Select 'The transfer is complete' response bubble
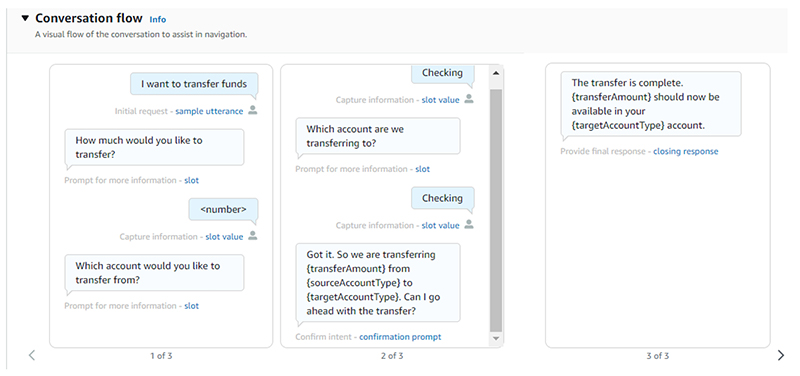The image size is (800, 376). [x=651, y=104]
